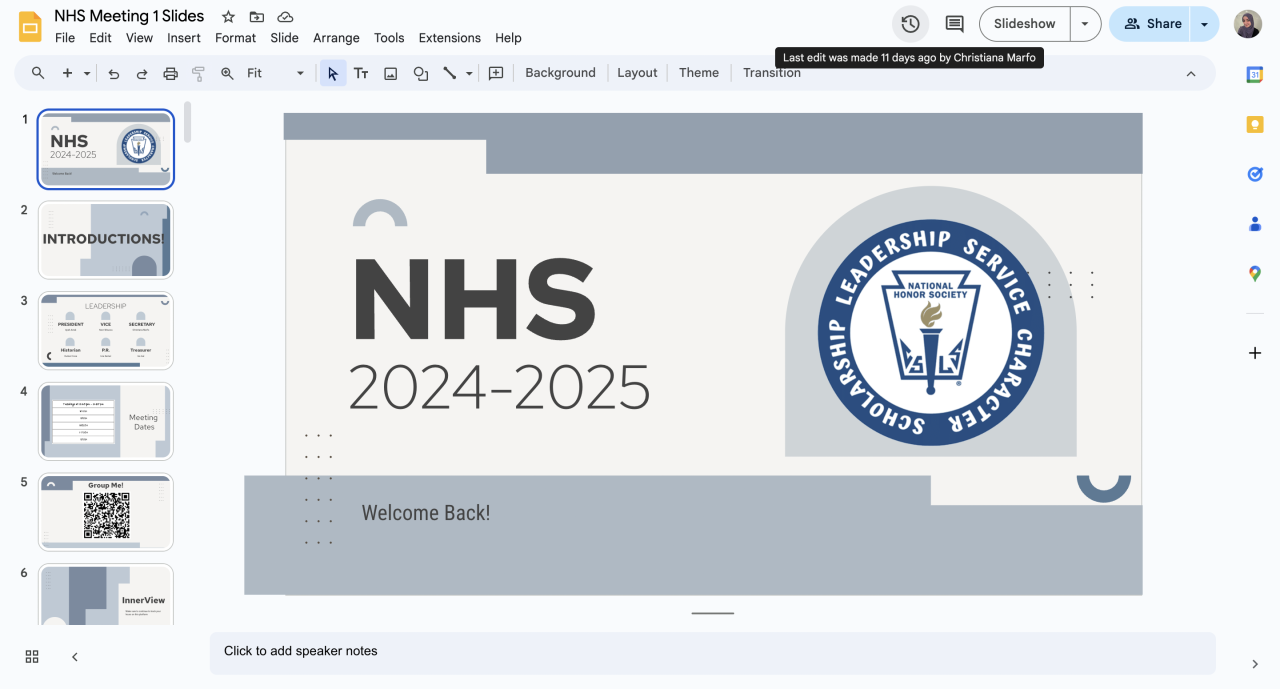Open the line type dropdown arrow
This screenshot has height=689, width=1280.
coord(469,73)
